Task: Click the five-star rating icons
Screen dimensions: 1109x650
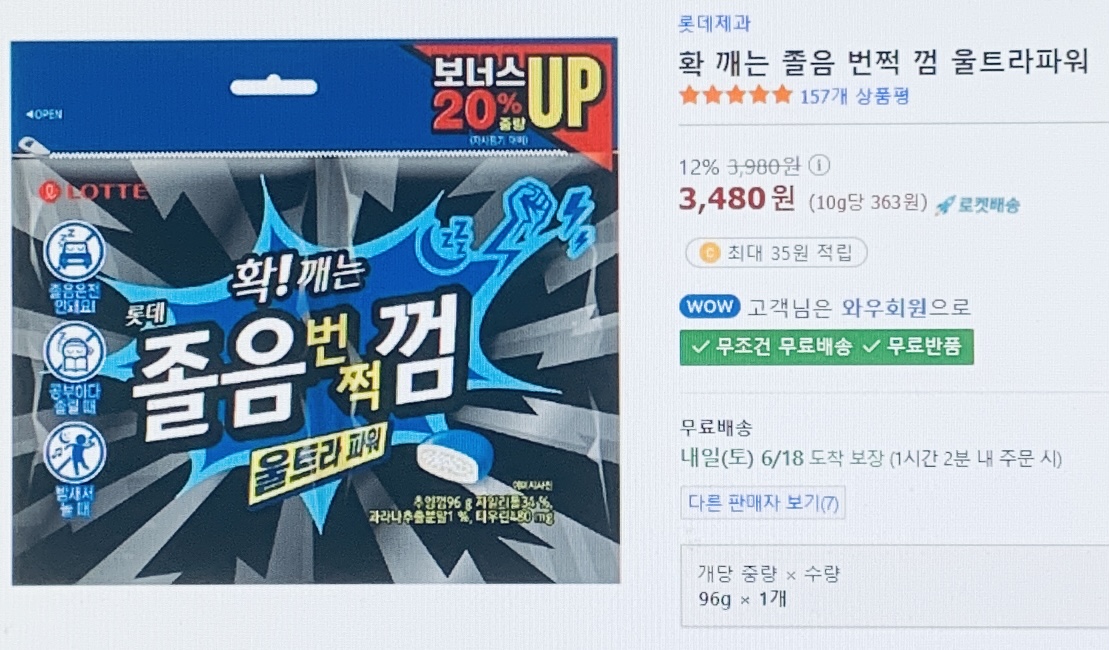Action: point(736,95)
